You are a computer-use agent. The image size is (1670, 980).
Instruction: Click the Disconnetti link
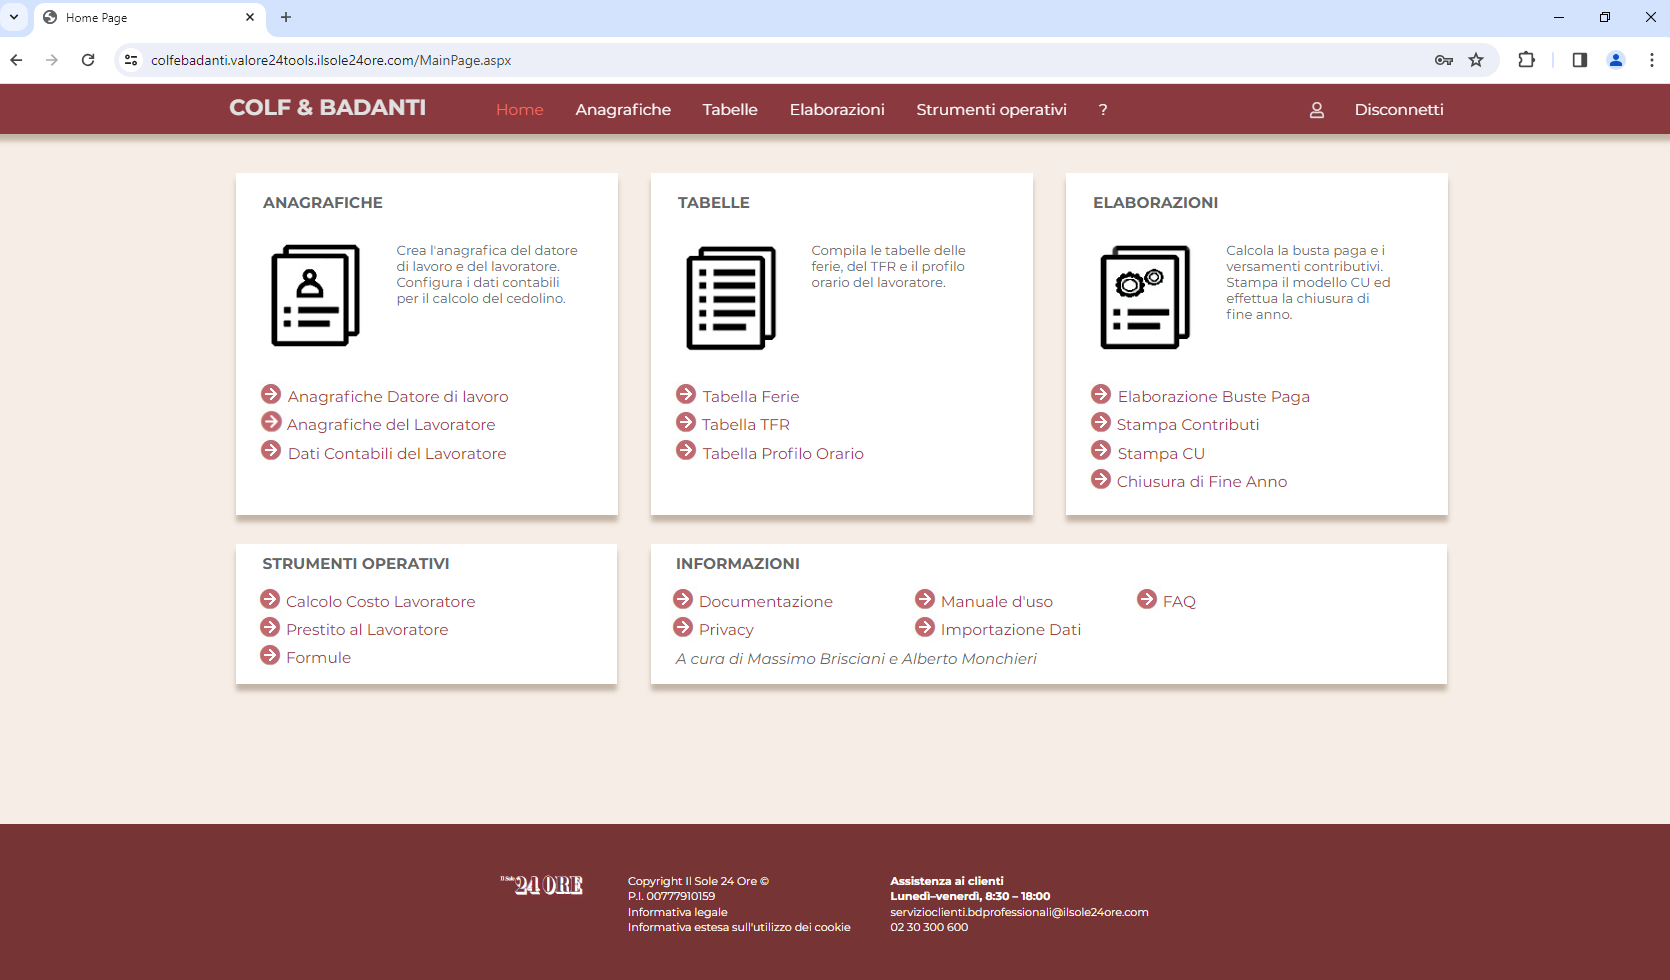pyautogui.click(x=1399, y=110)
